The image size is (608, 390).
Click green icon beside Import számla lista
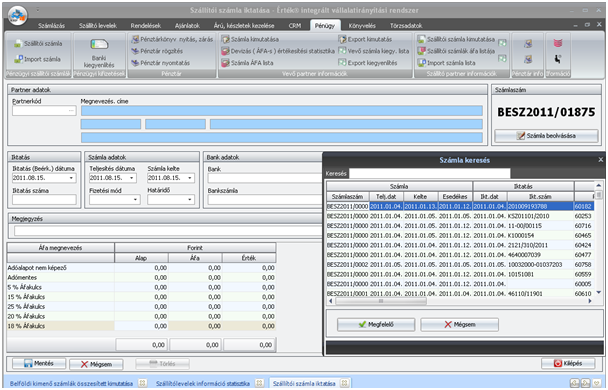[x=502, y=59]
